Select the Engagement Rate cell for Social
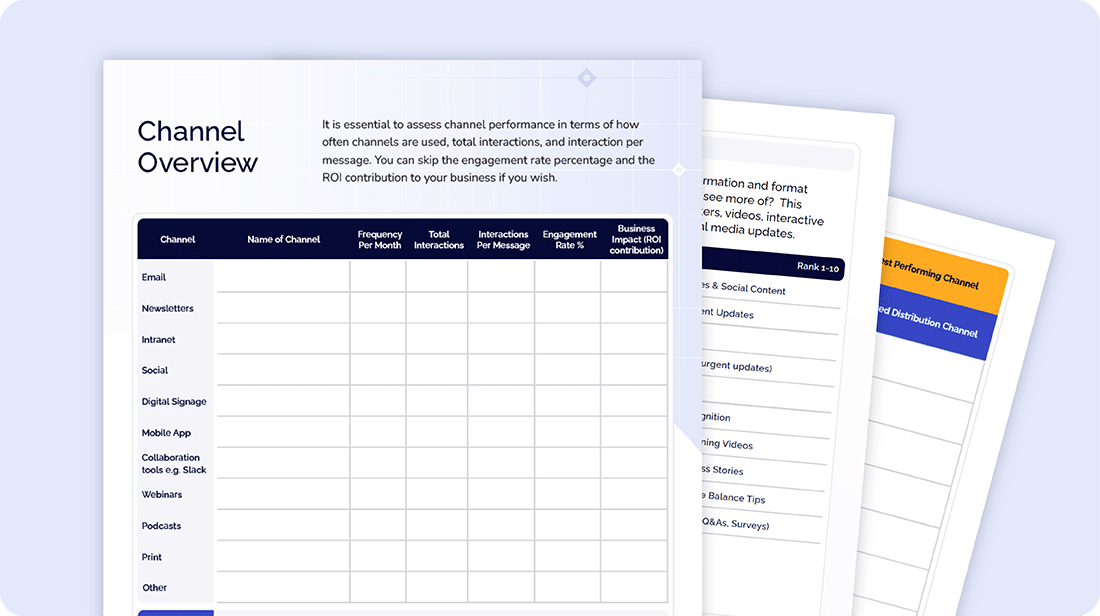The image size is (1100, 616). (x=568, y=369)
